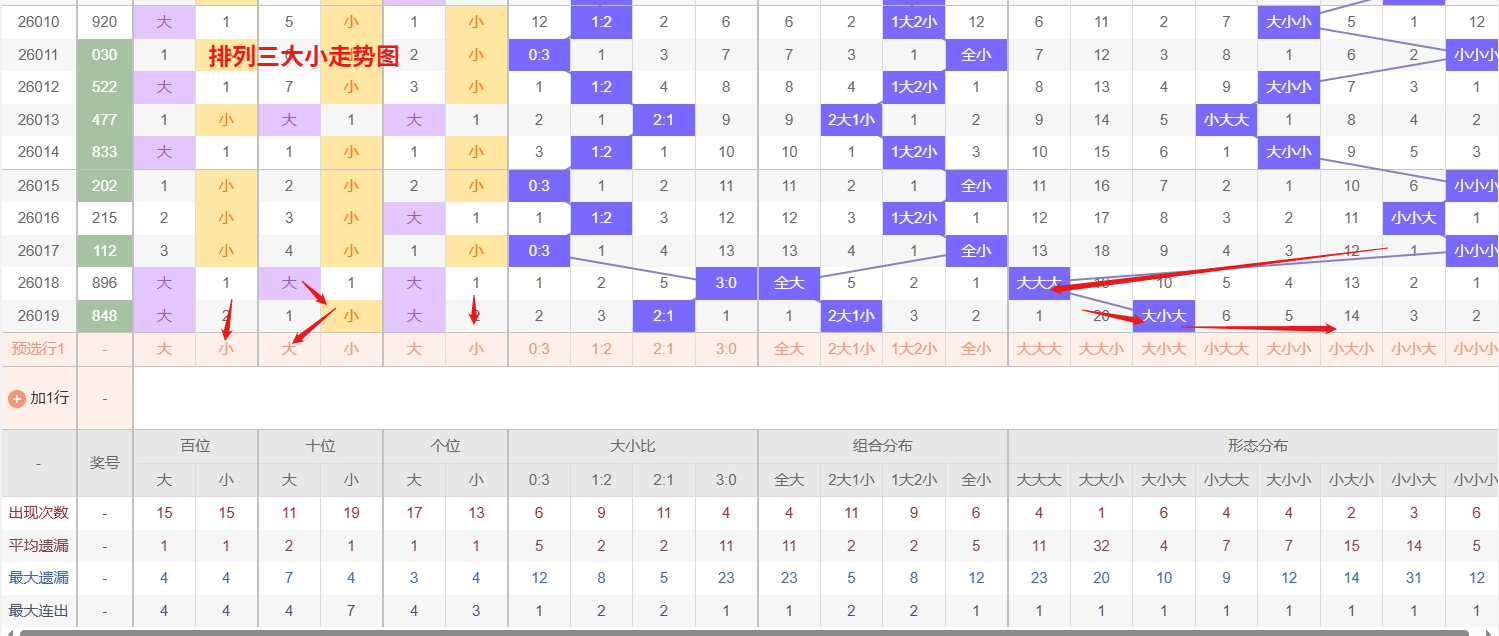Toggle 大大大 in the 预选行1 row

(x=1039, y=349)
